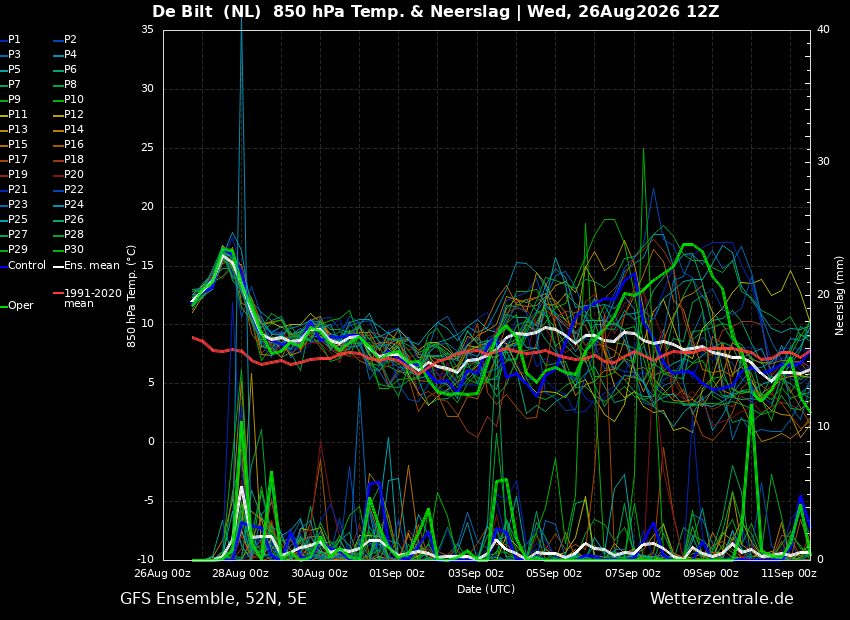
Task: Click the run date 'Wed, 26Aug2026 12Z' in the title
Action: (x=623, y=12)
